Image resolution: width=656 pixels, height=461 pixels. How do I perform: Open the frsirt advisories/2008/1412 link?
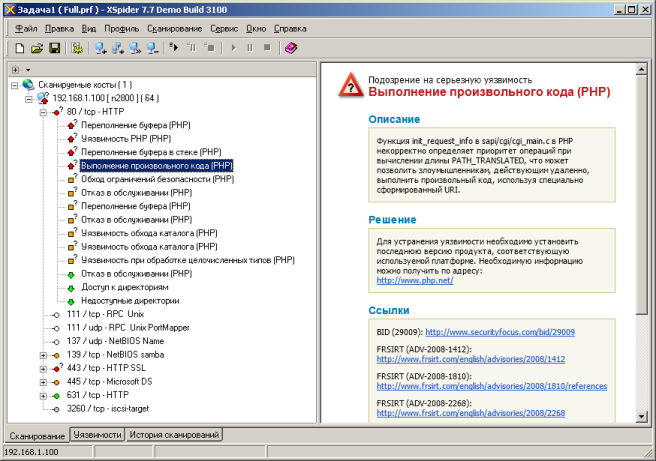point(471,359)
